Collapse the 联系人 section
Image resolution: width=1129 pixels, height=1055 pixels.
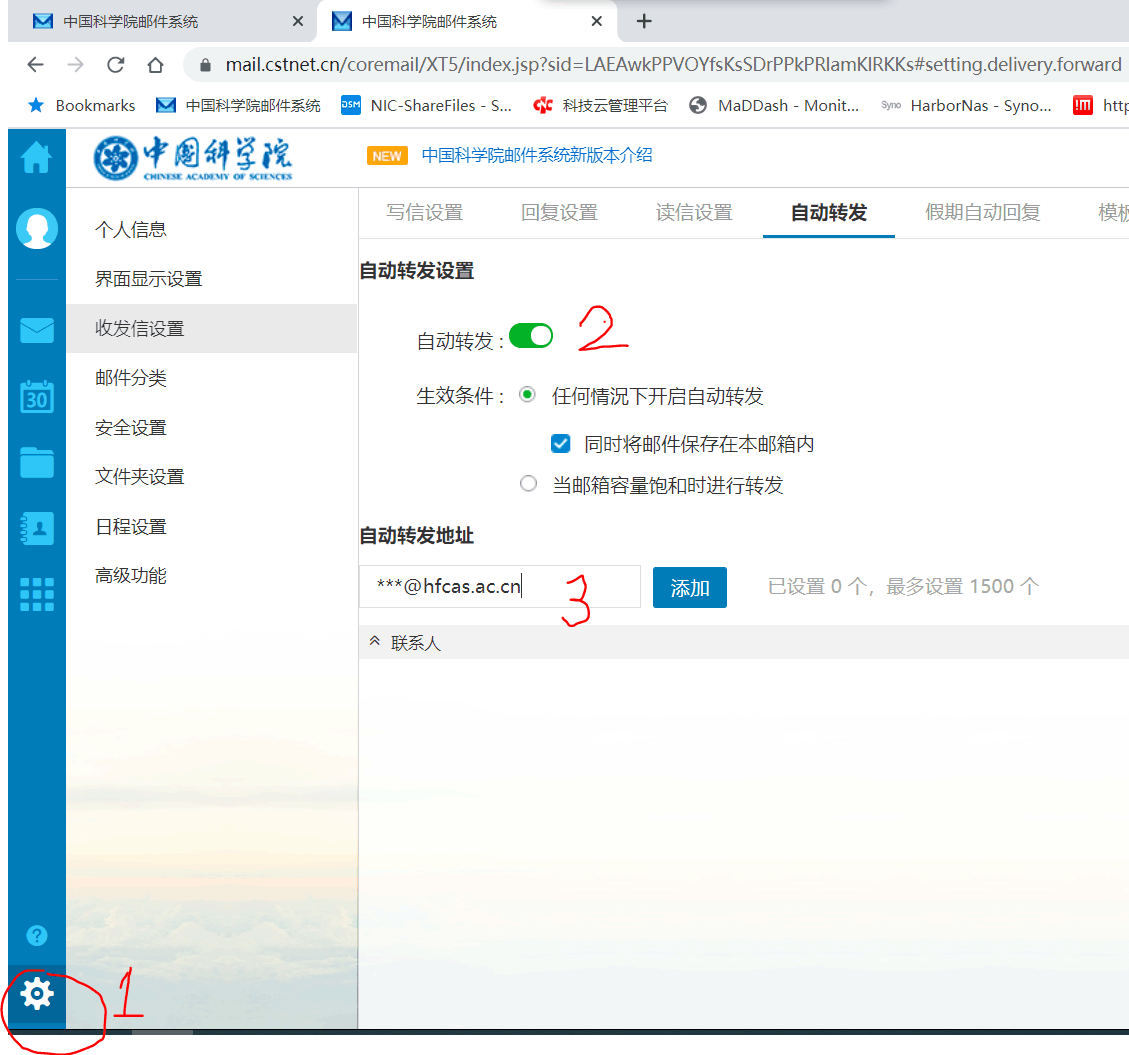point(375,643)
